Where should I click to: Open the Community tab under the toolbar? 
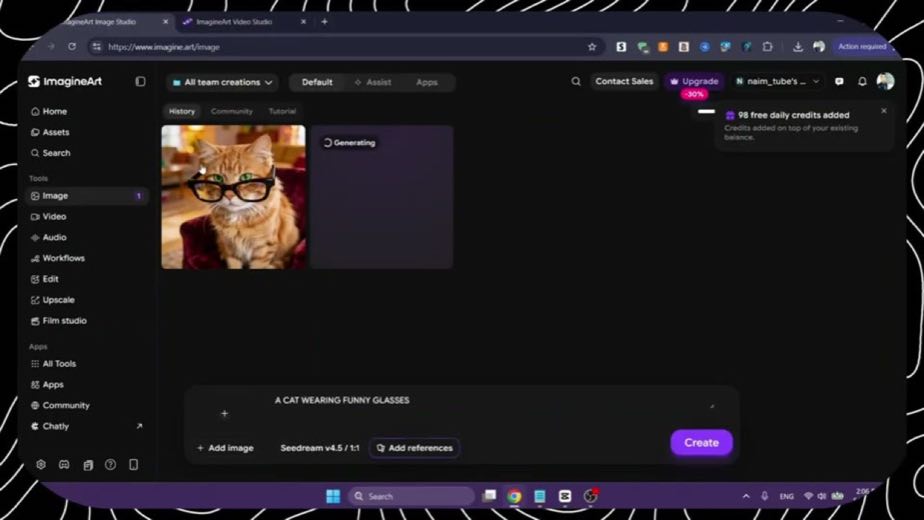[x=232, y=111]
